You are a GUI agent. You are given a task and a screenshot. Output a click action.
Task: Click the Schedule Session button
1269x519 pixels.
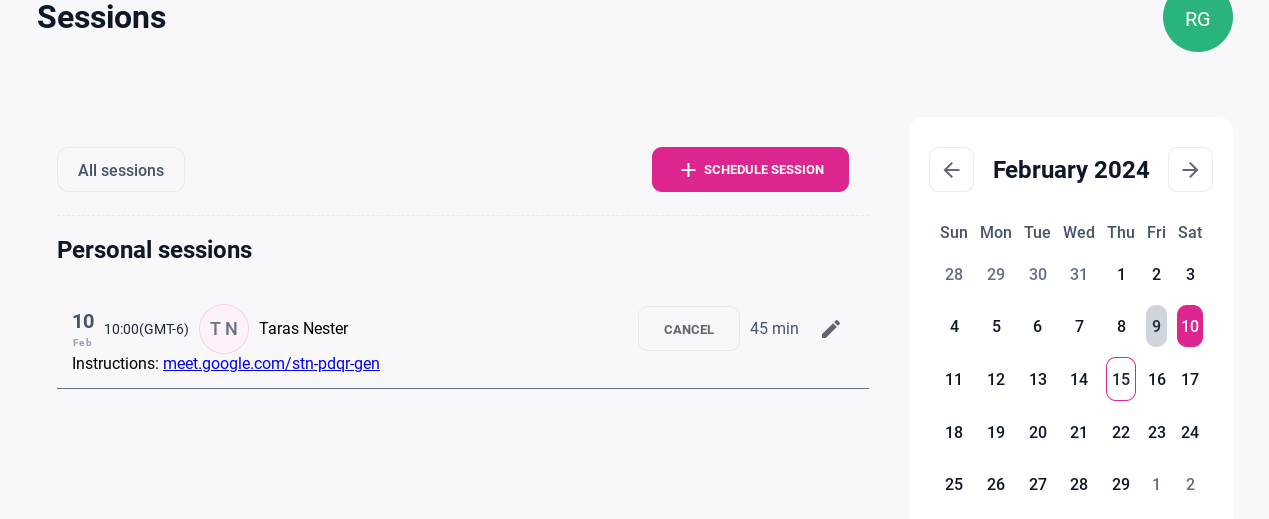[750, 170]
